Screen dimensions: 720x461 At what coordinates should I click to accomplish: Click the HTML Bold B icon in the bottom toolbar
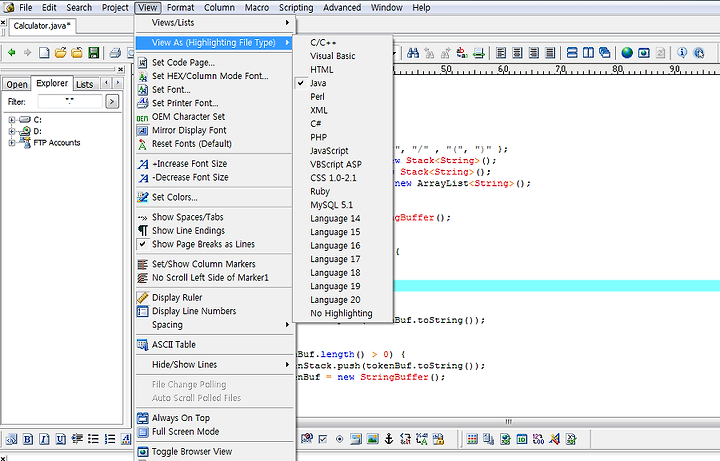tap(28, 439)
